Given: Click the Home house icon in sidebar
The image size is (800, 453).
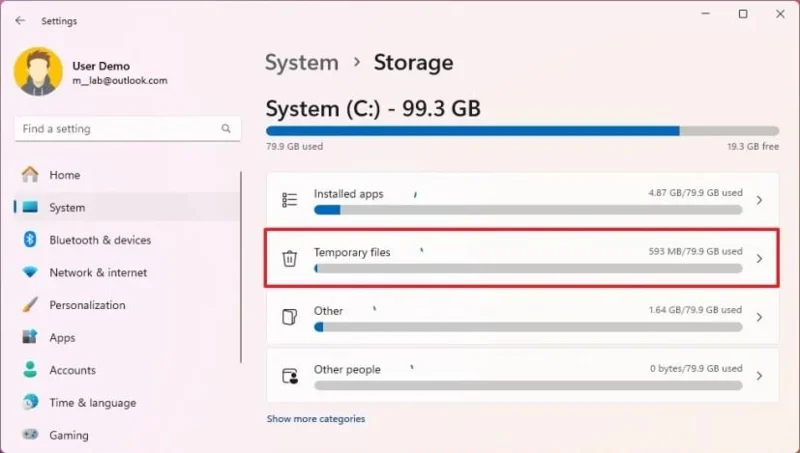Looking at the screenshot, I should click(30, 174).
